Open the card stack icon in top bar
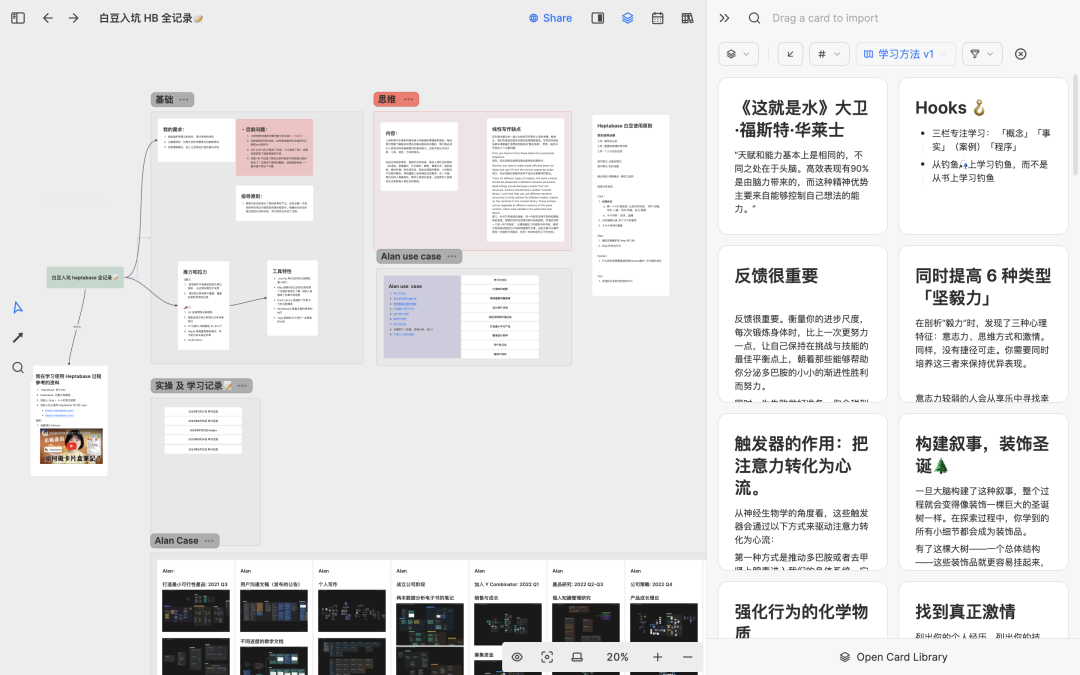 [627, 18]
